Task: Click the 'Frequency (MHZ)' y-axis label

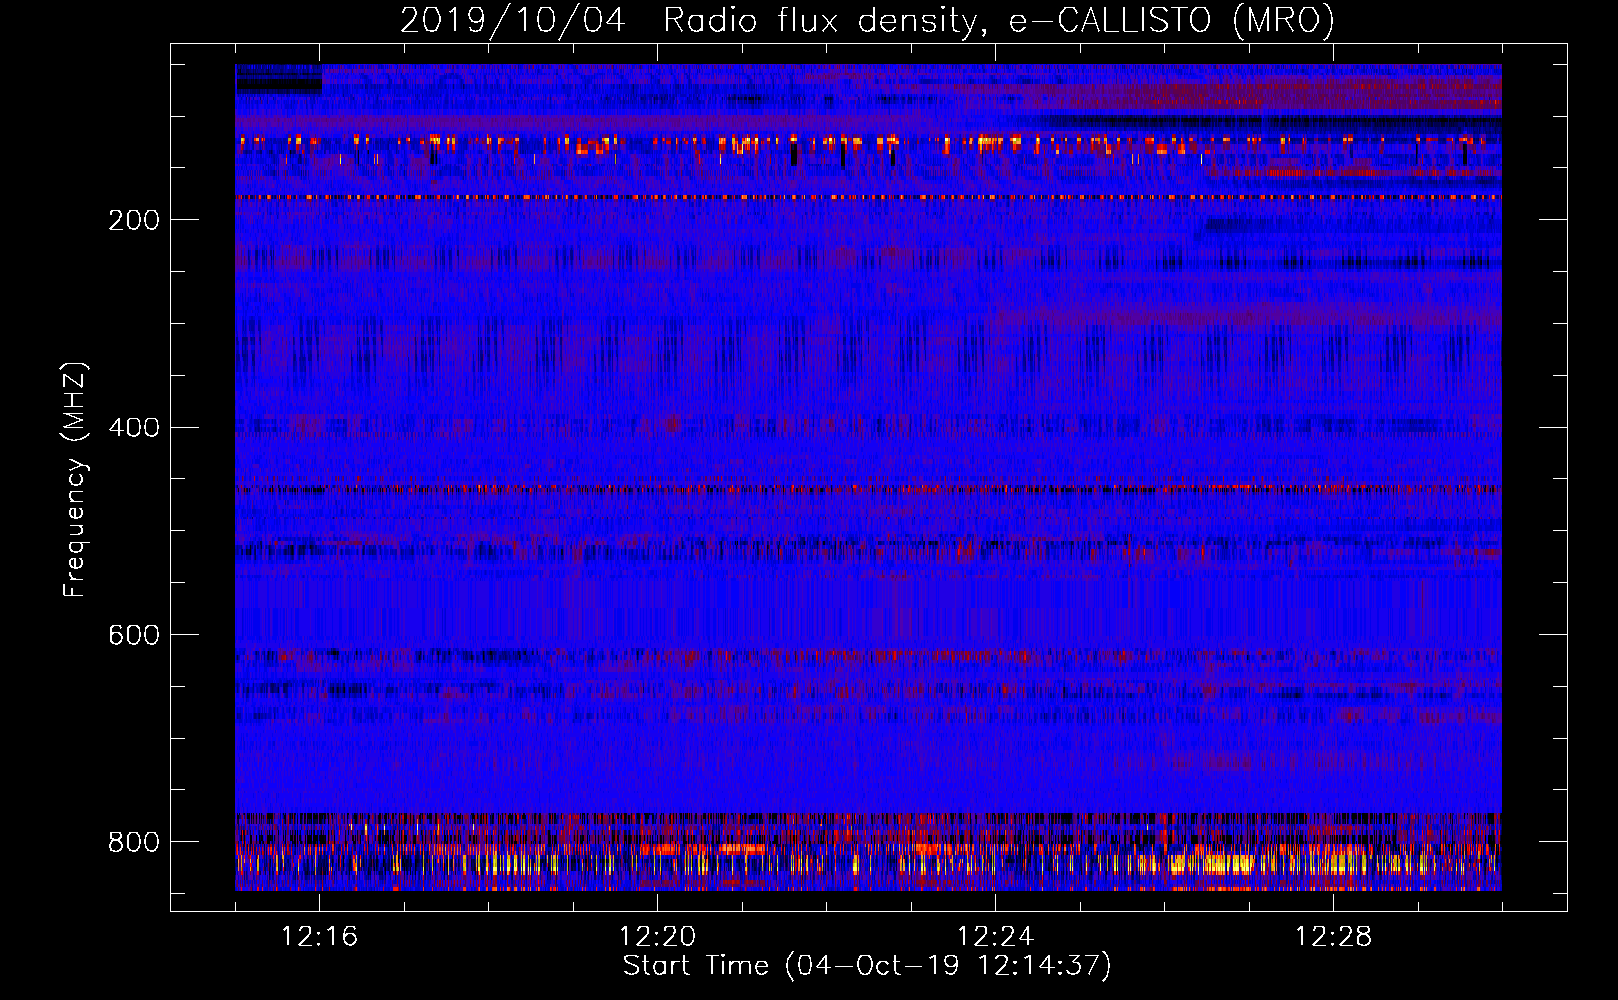Action: coord(74,479)
